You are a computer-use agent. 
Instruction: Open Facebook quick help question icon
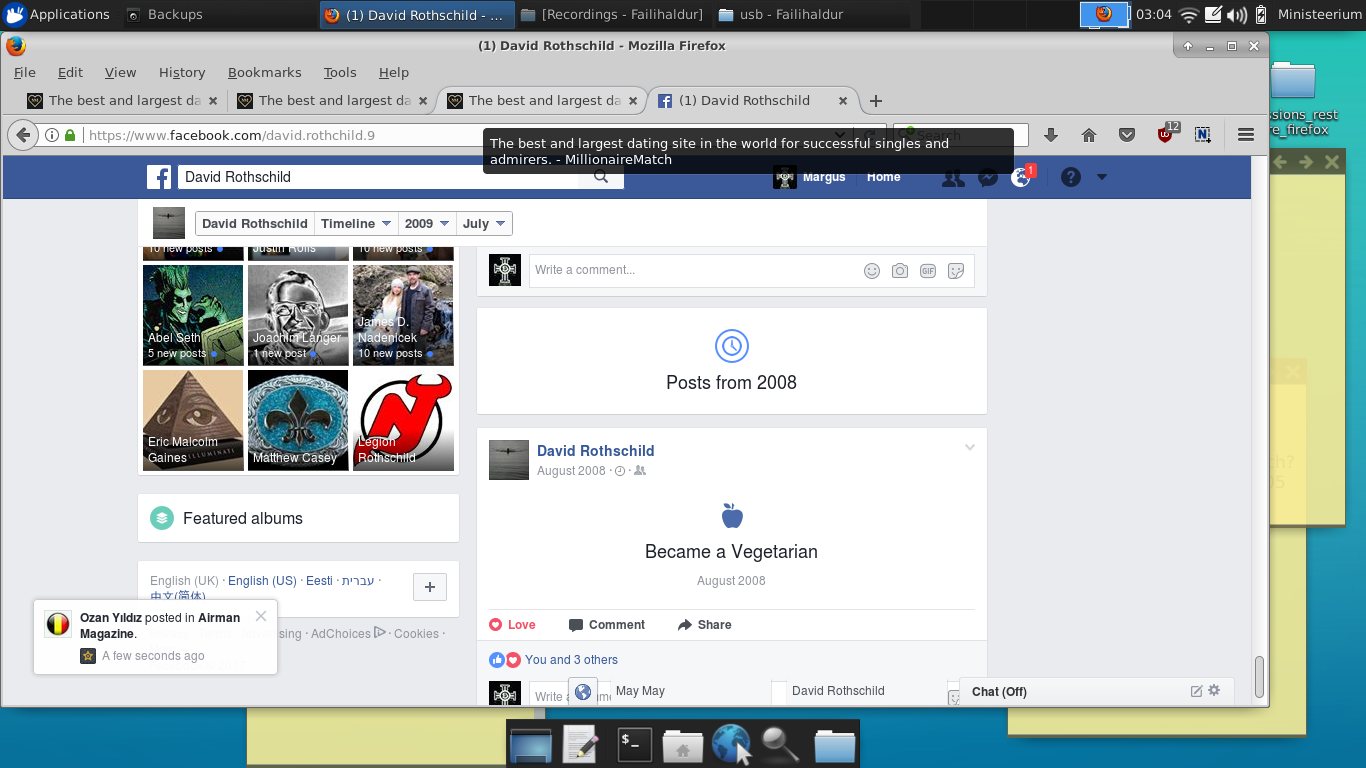point(1071,177)
